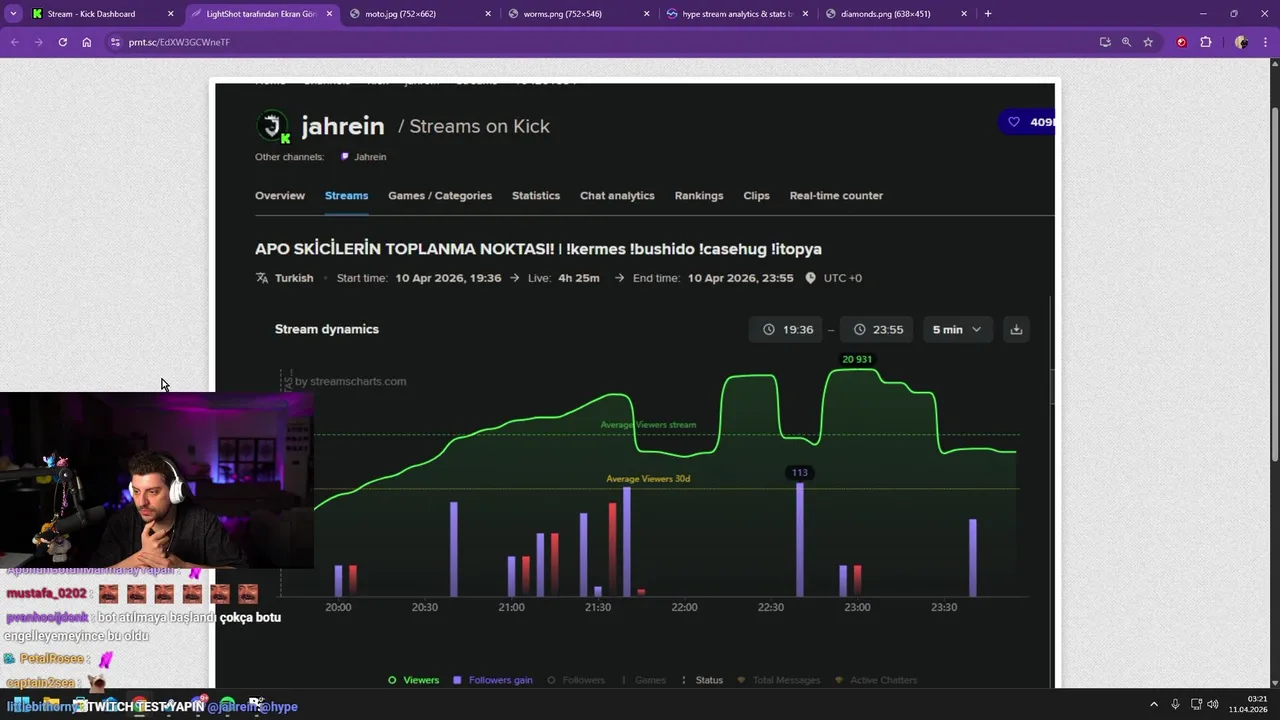This screenshot has height=720, width=1280.
Task: Open the Extensions puzzle icon
Action: tap(1205, 42)
